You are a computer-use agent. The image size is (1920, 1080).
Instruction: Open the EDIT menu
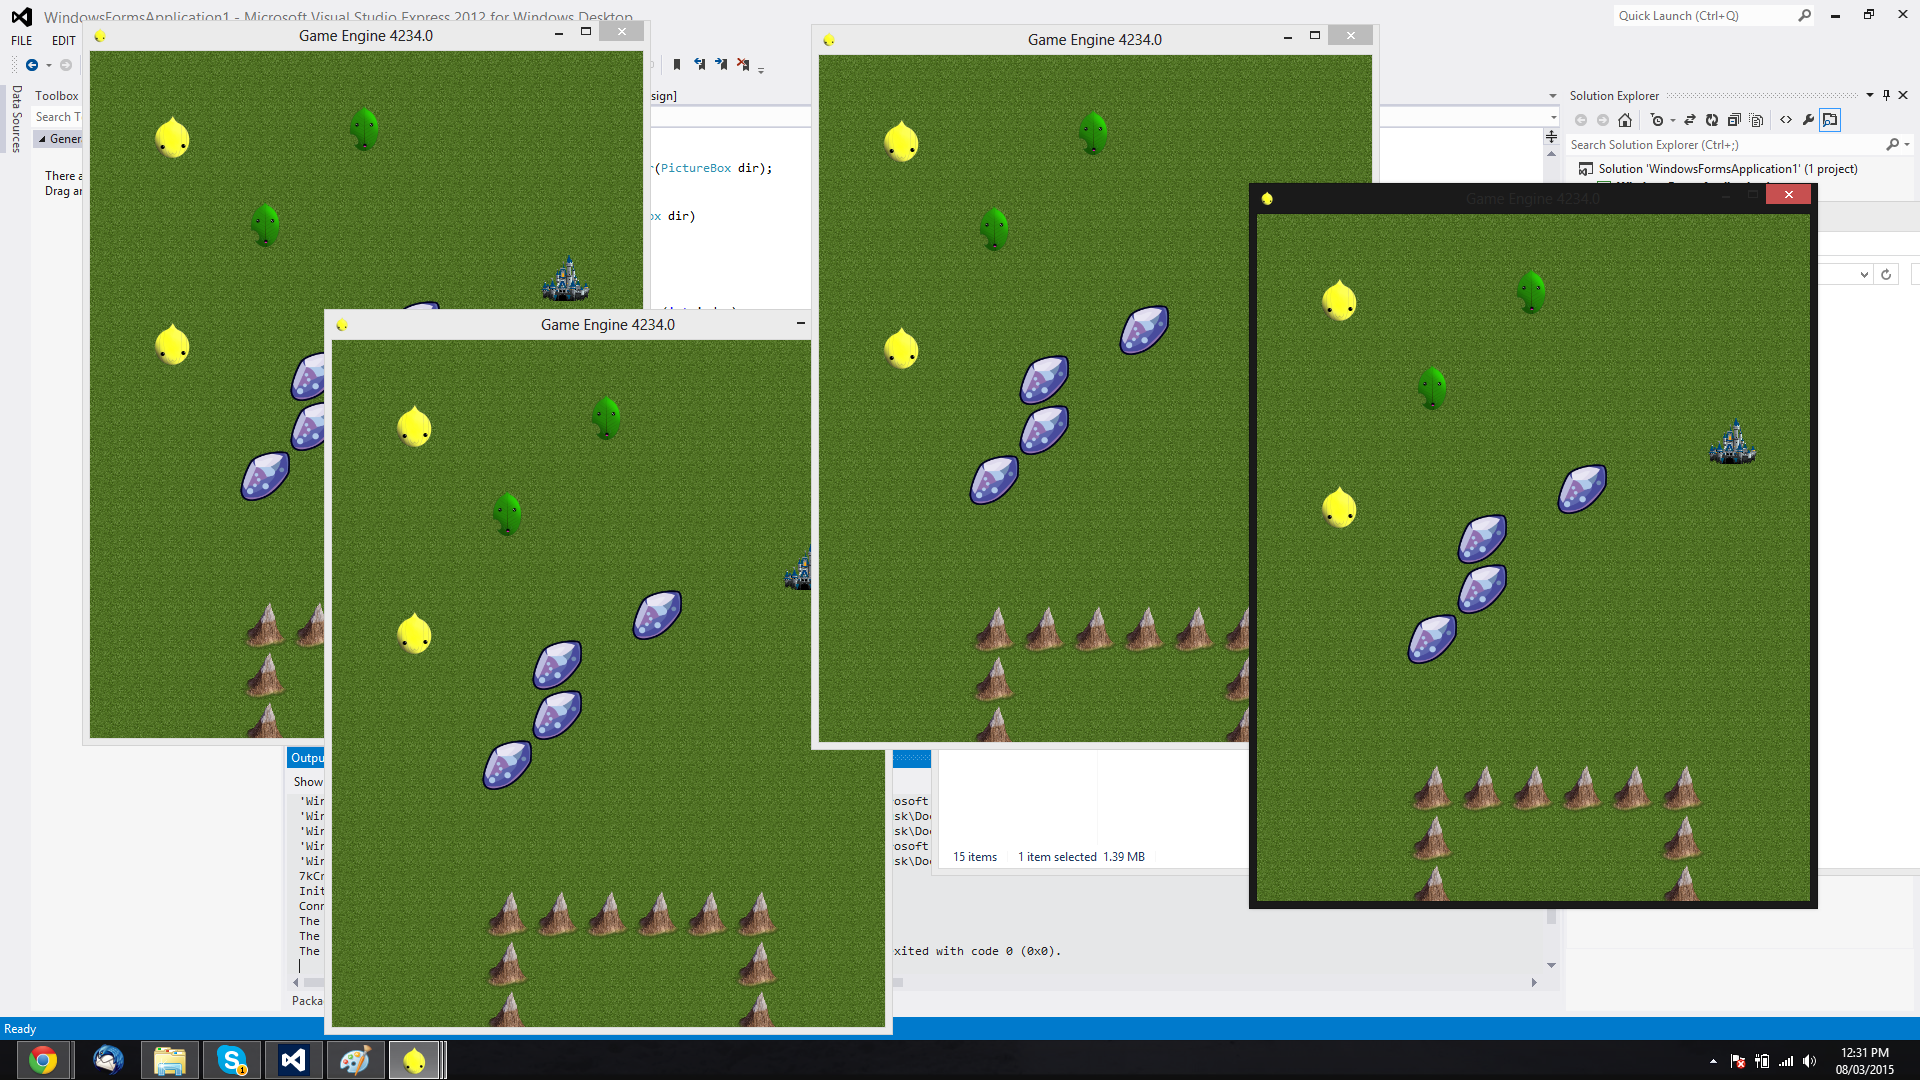(x=64, y=41)
